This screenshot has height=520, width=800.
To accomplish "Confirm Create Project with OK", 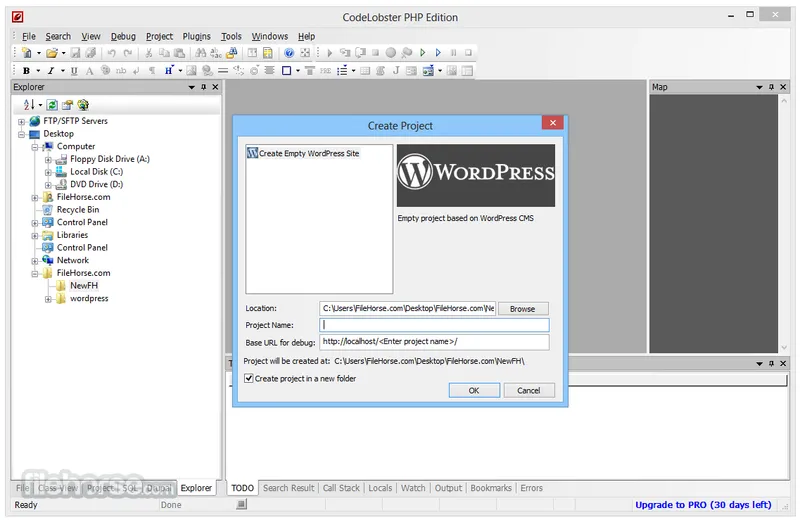I will [x=474, y=390].
